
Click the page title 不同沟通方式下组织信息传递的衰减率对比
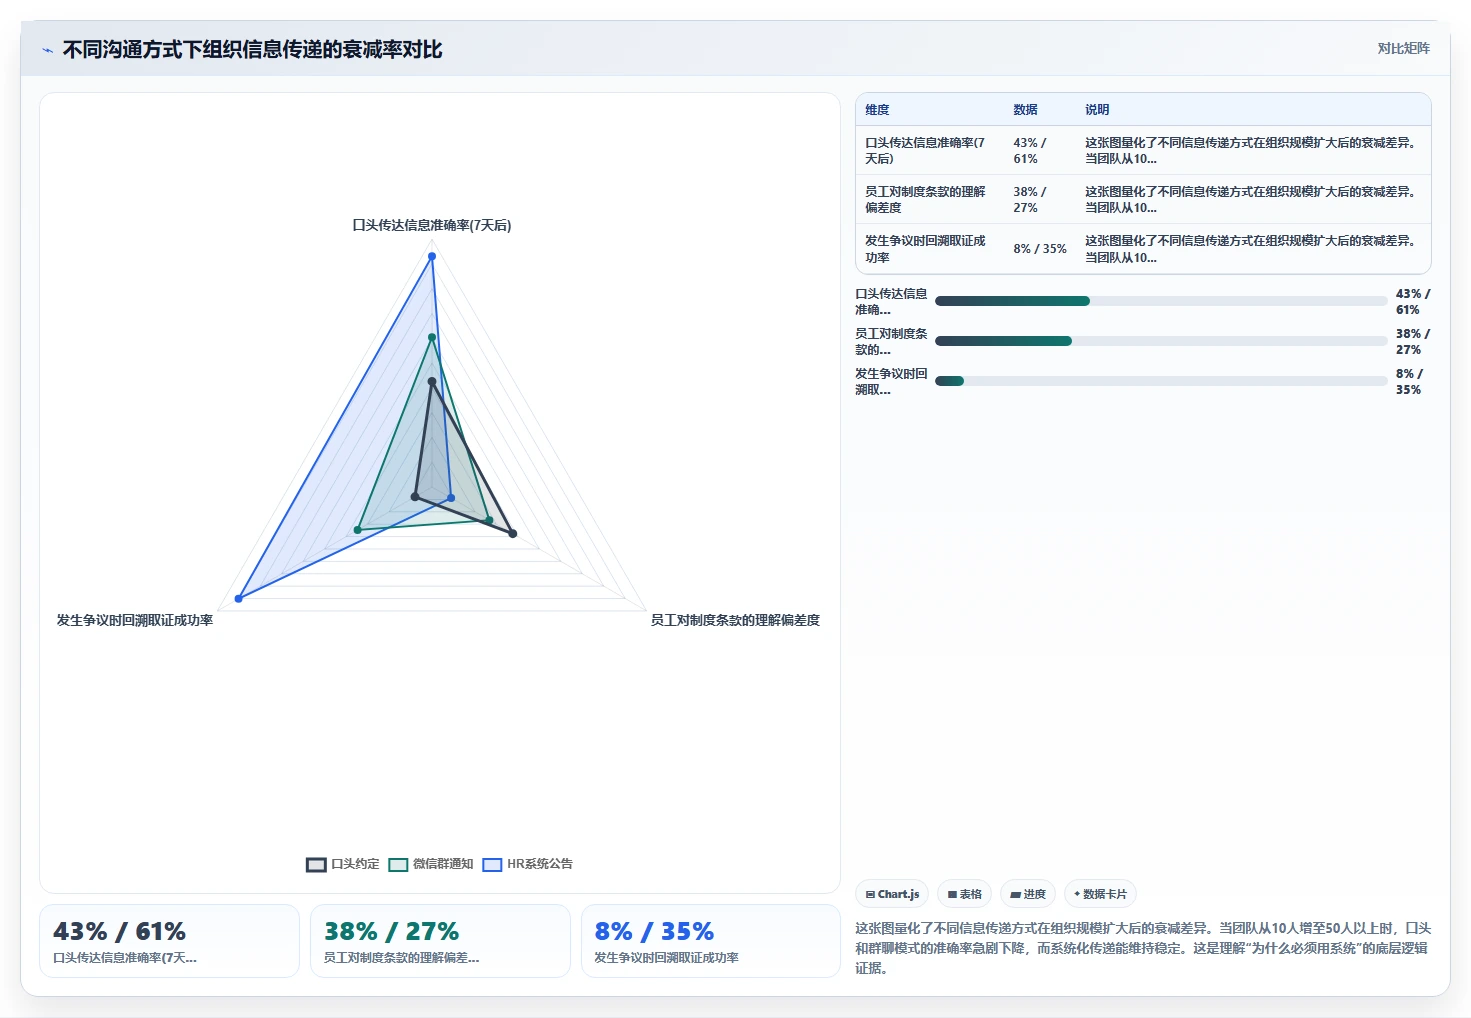tap(252, 50)
